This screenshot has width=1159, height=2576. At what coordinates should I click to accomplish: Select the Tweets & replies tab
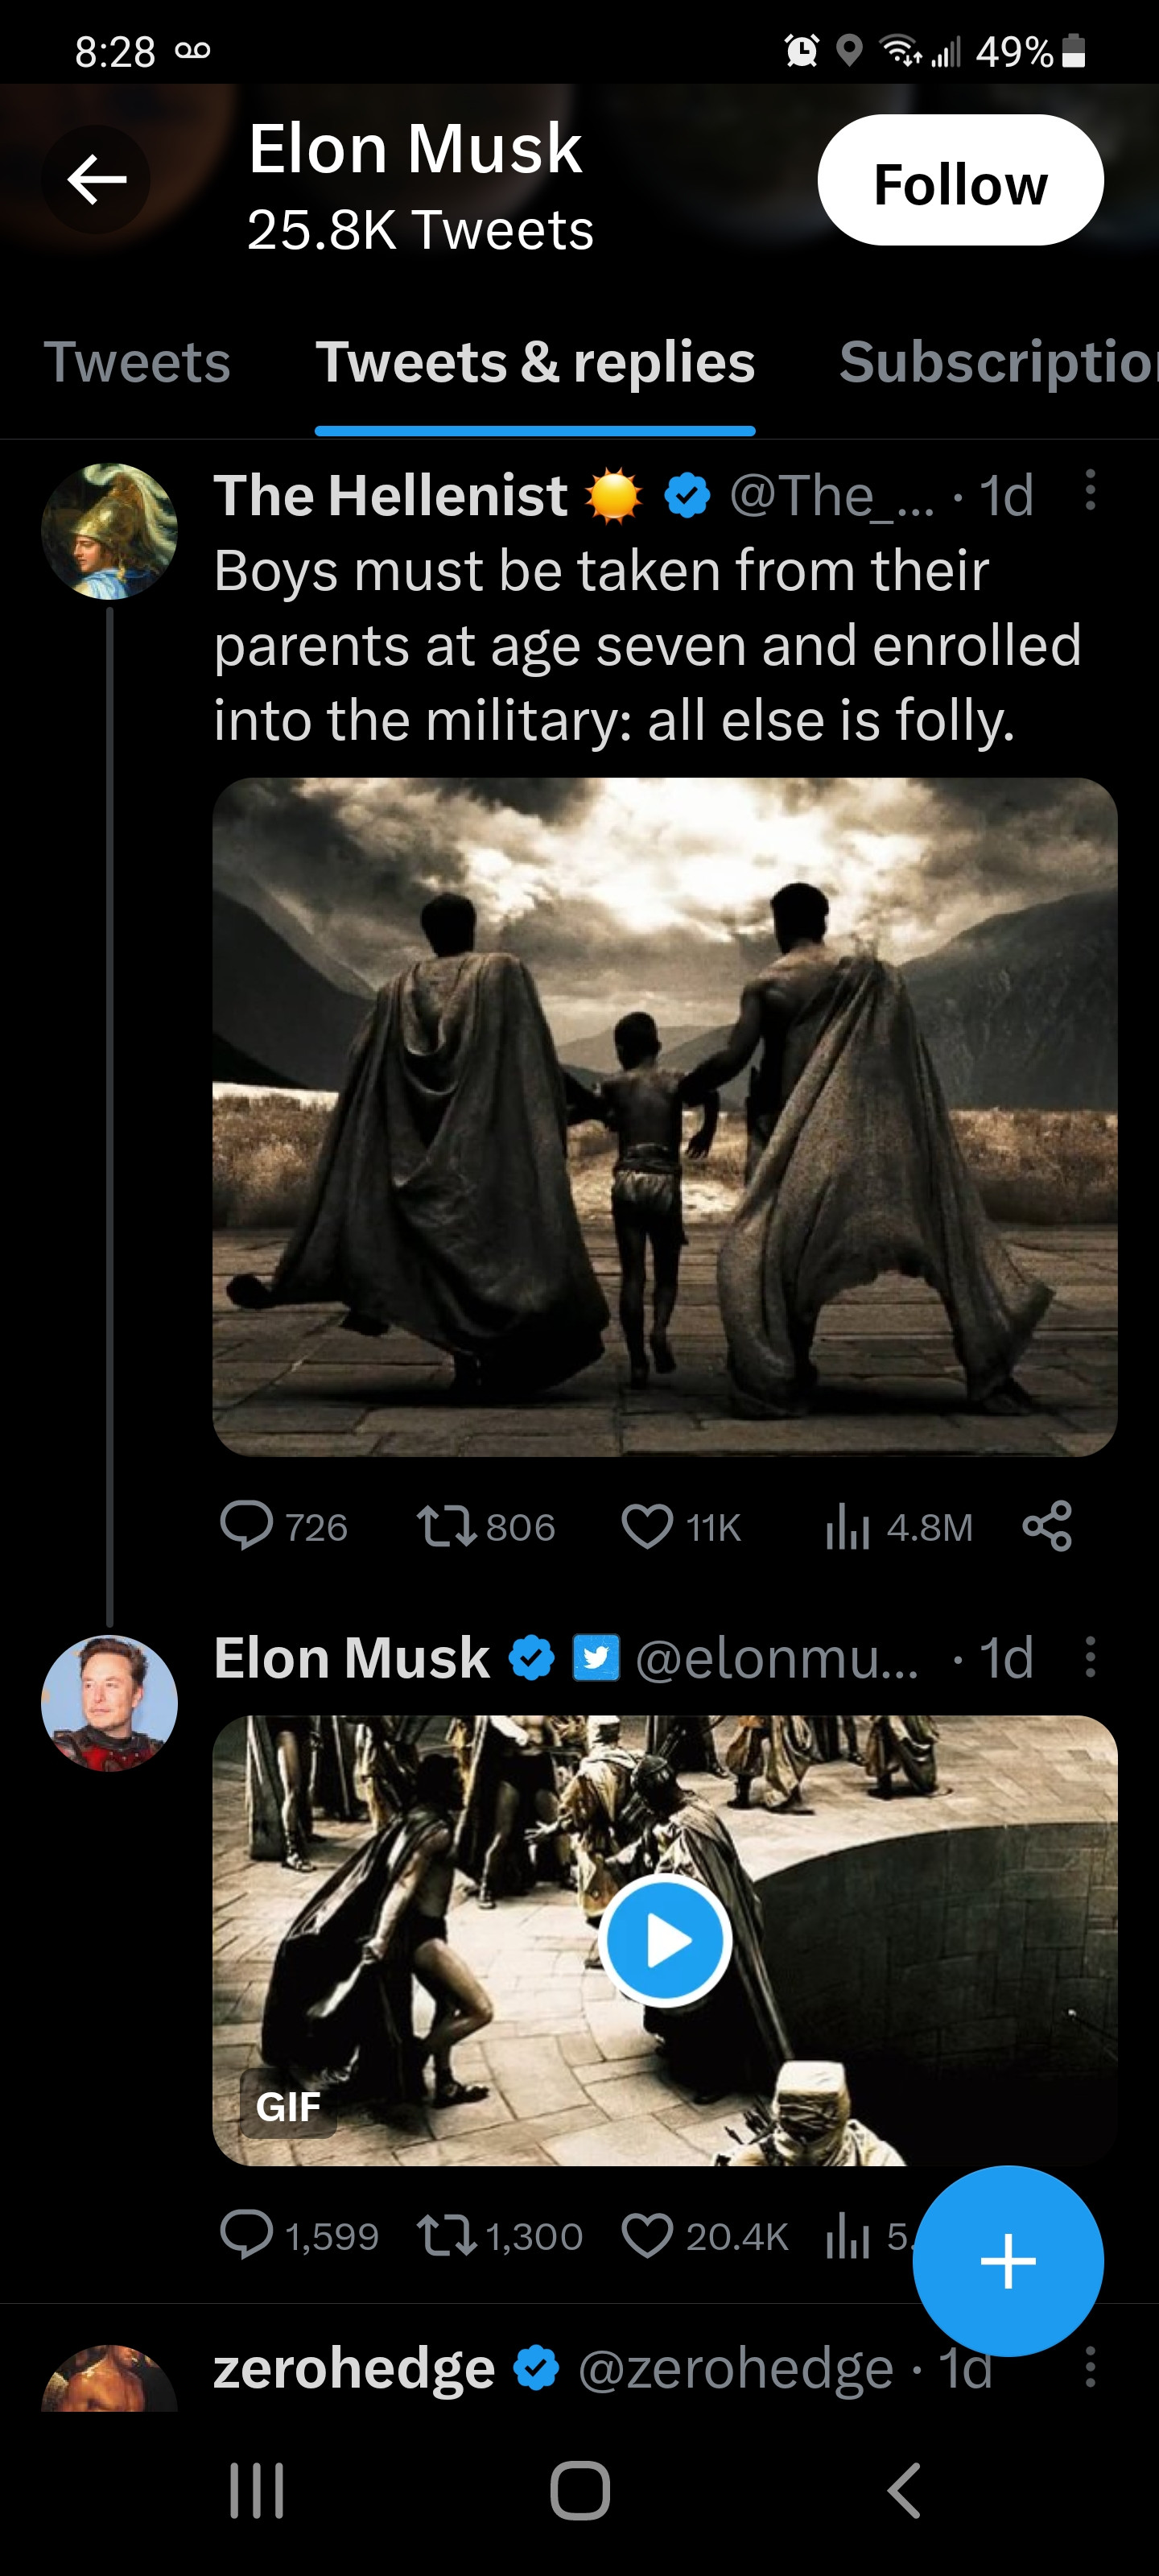click(535, 362)
